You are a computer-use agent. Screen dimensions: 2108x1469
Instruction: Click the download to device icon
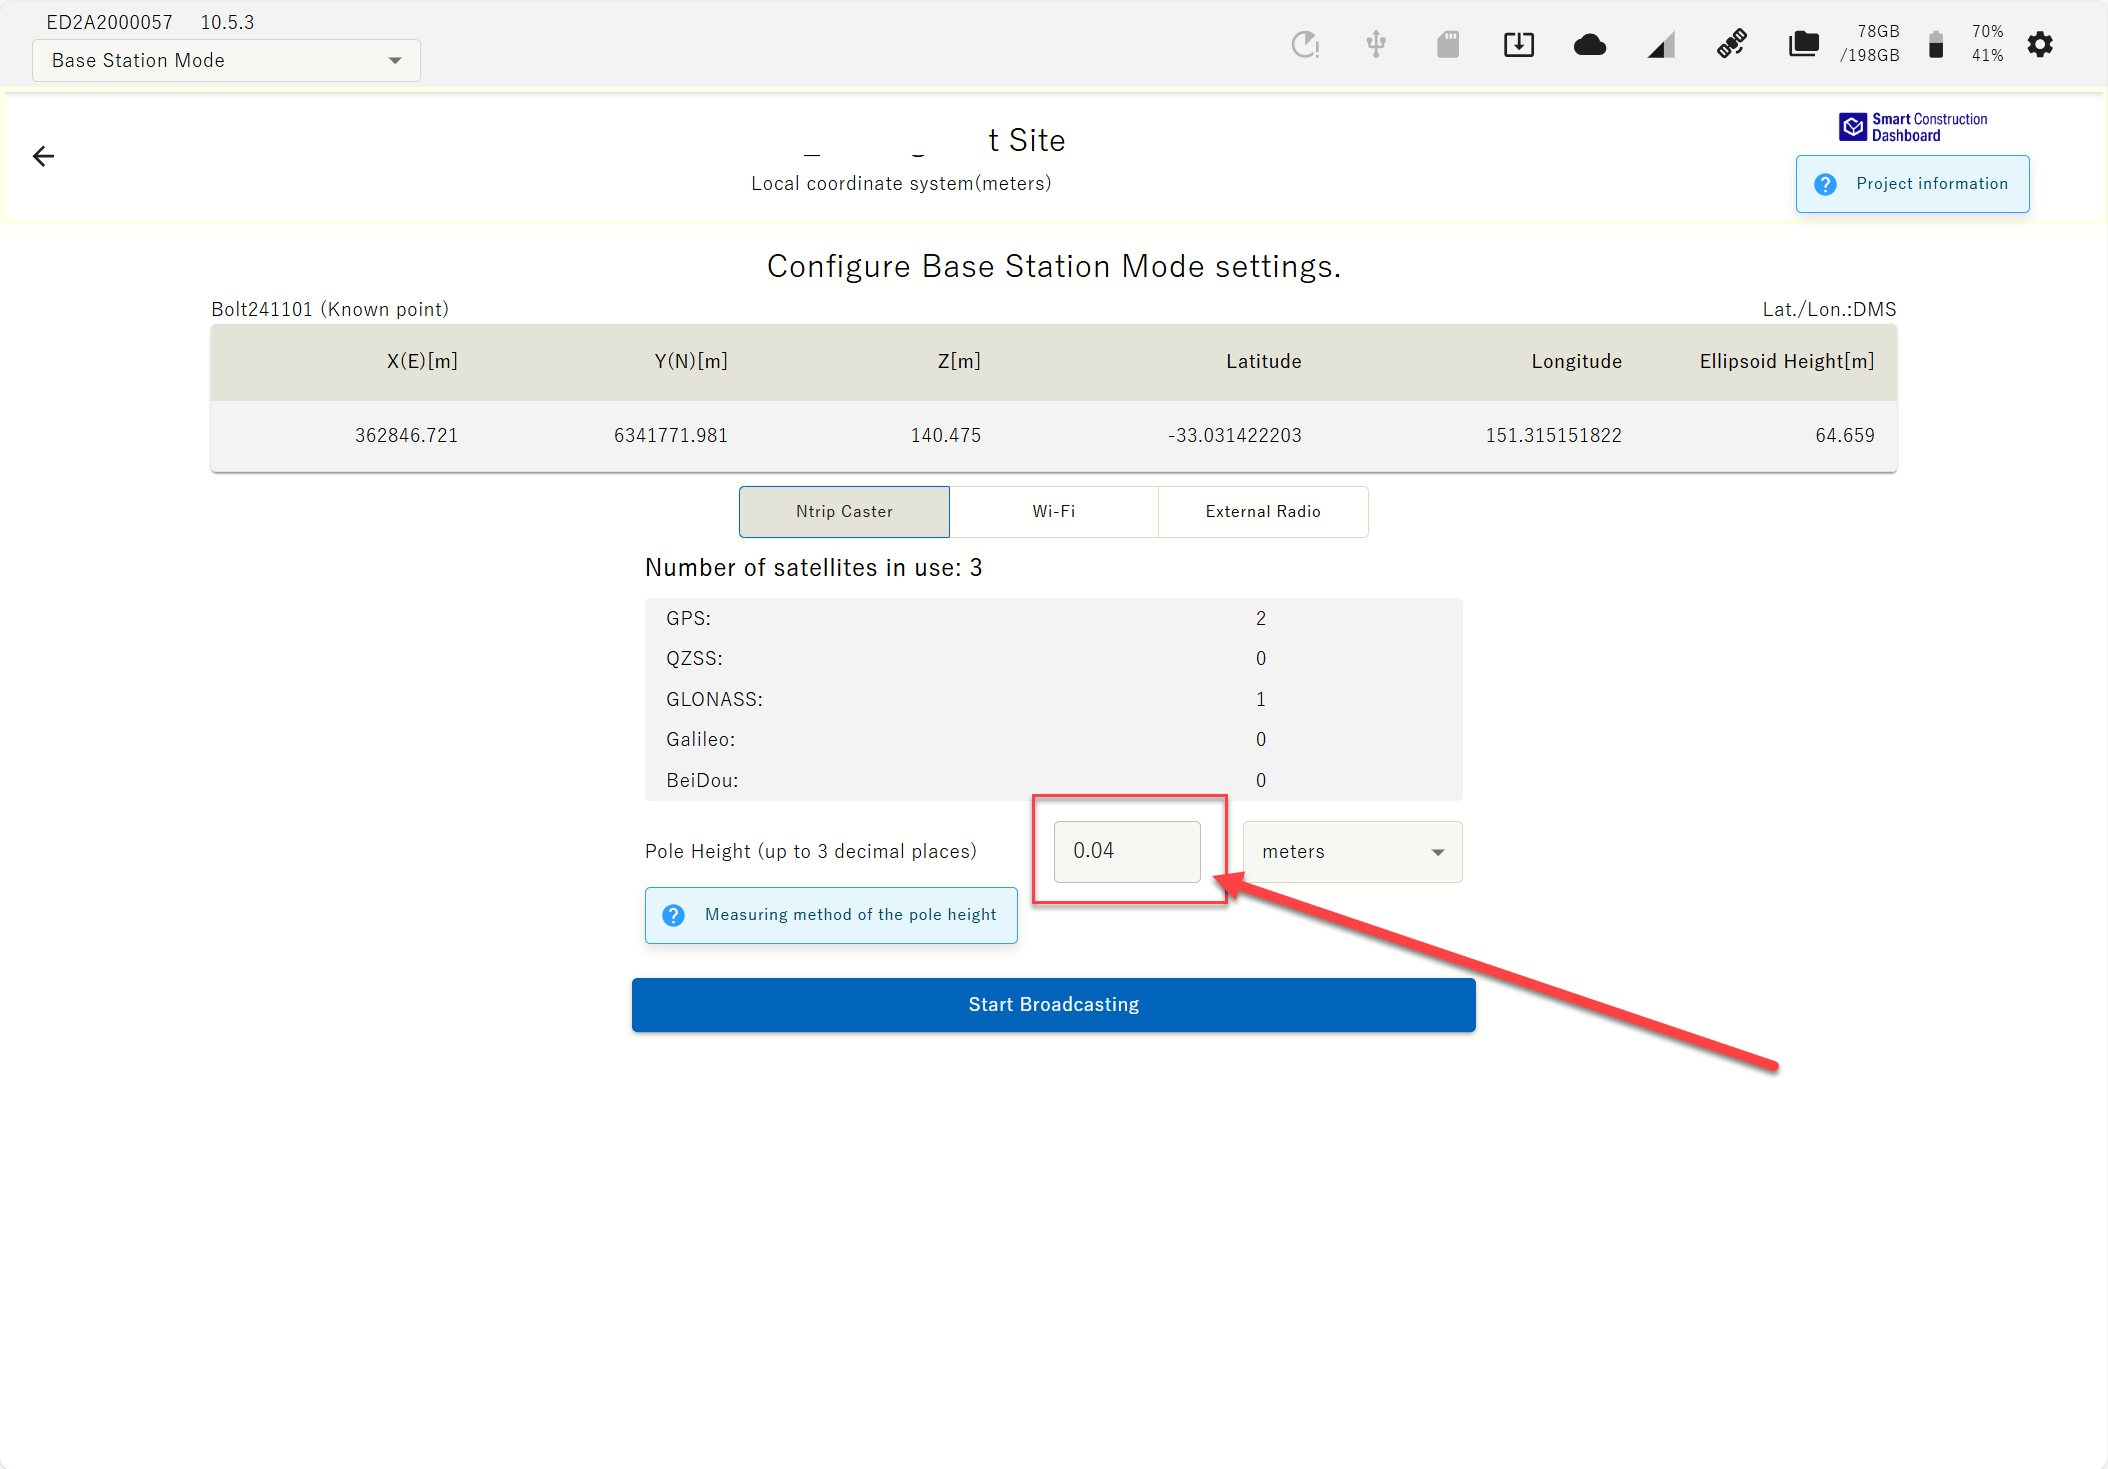[1519, 44]
